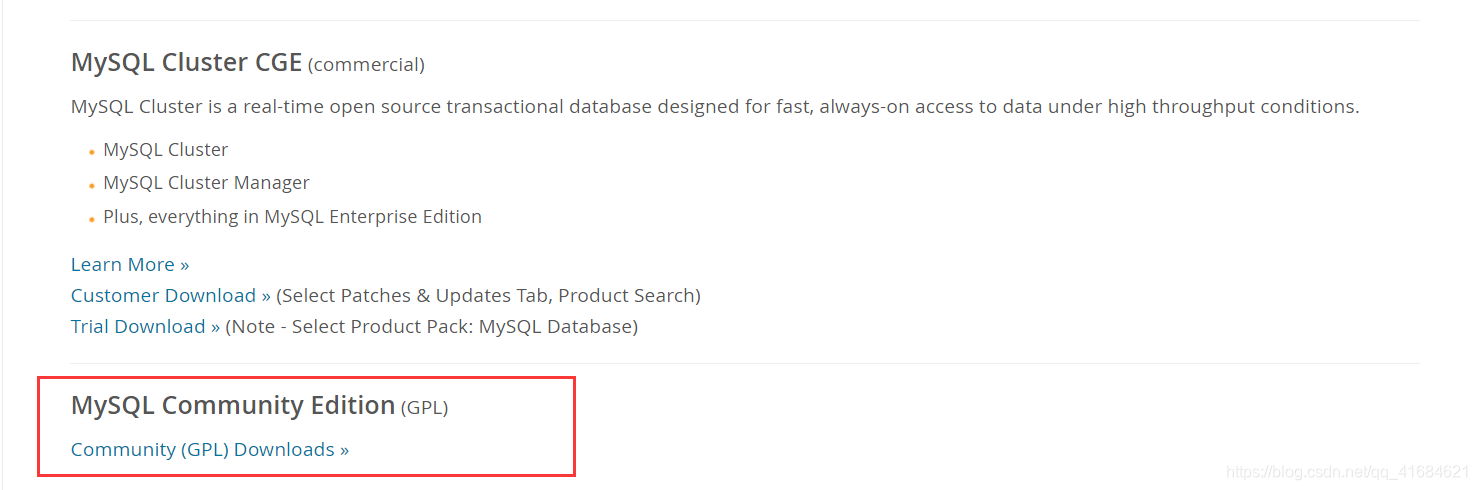This screenshot has height=490, width=1477.
Task: Click the orange bullet beside MySQL Cluster Manager
Action: [x=91, y=186]
